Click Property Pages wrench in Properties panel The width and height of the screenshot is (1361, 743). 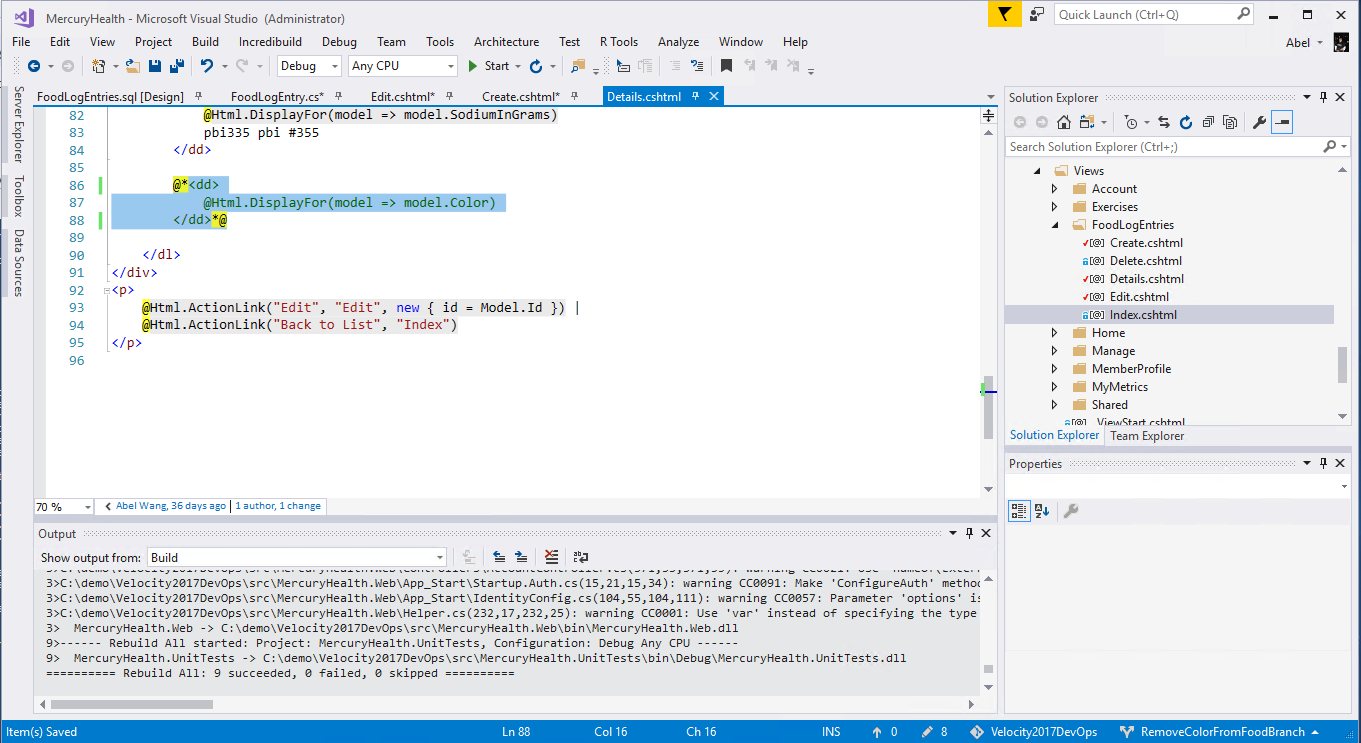1070,511
